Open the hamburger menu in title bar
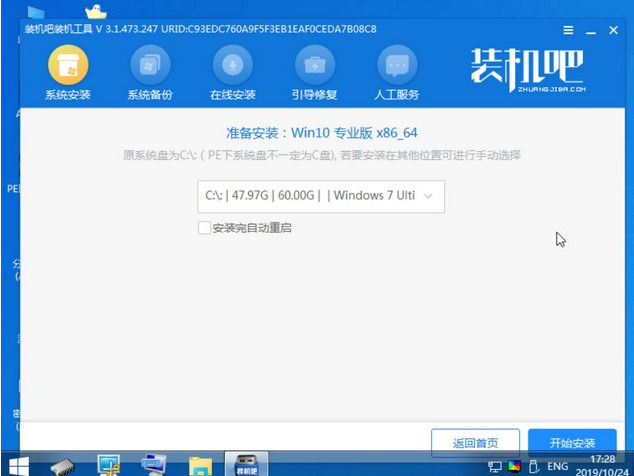This screenshot has height=476, width=634. (x=568, y=30)
